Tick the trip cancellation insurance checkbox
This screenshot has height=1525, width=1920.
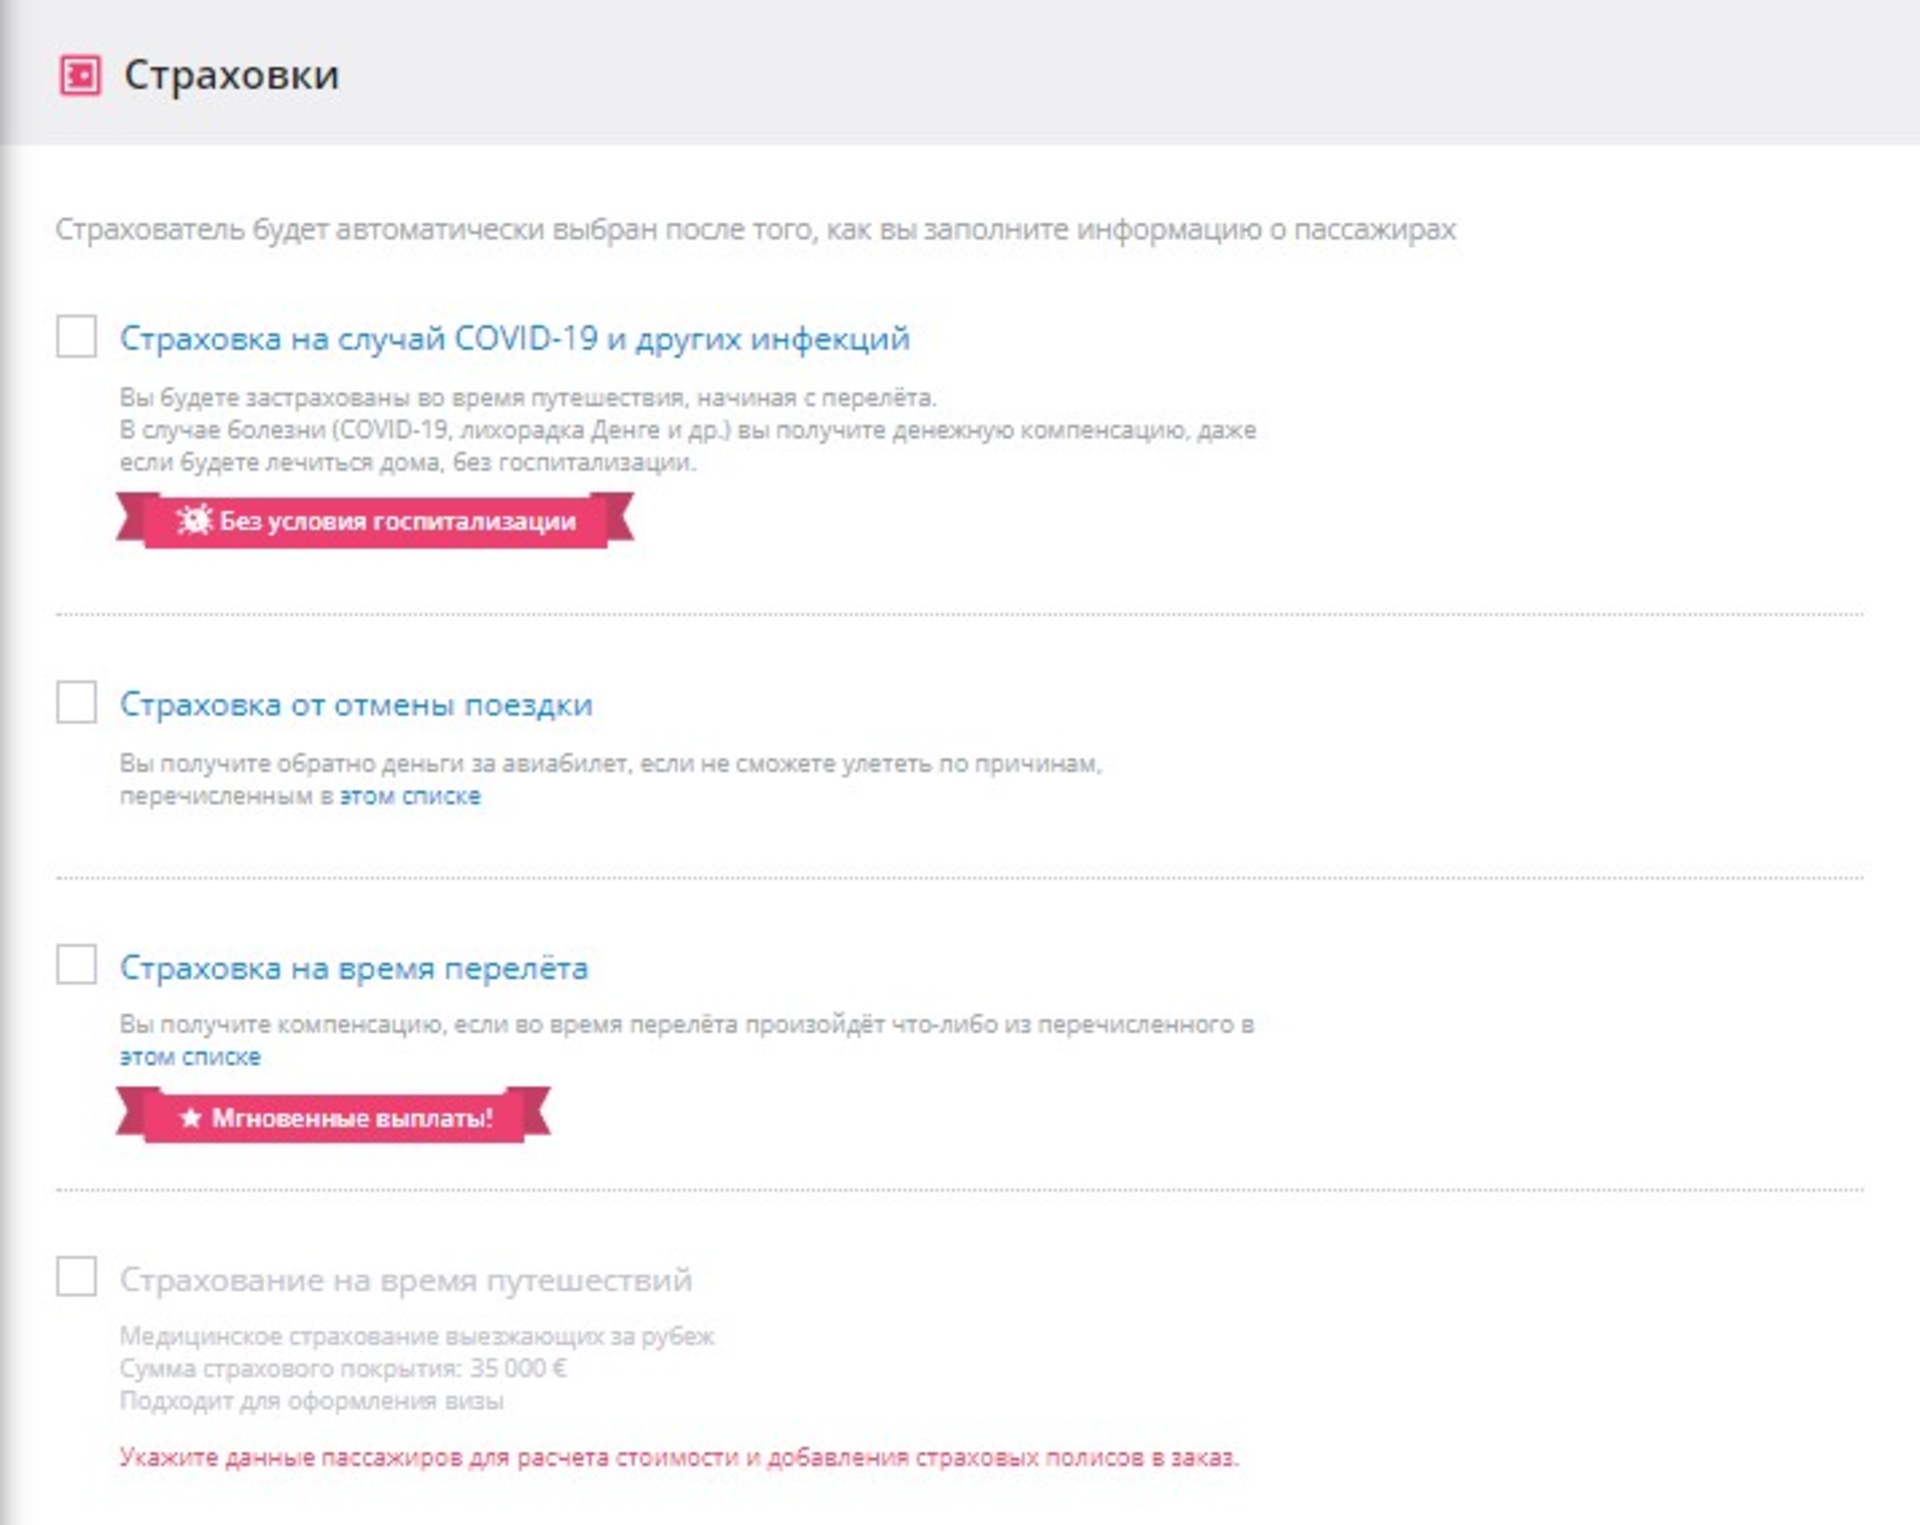(76, 702)
